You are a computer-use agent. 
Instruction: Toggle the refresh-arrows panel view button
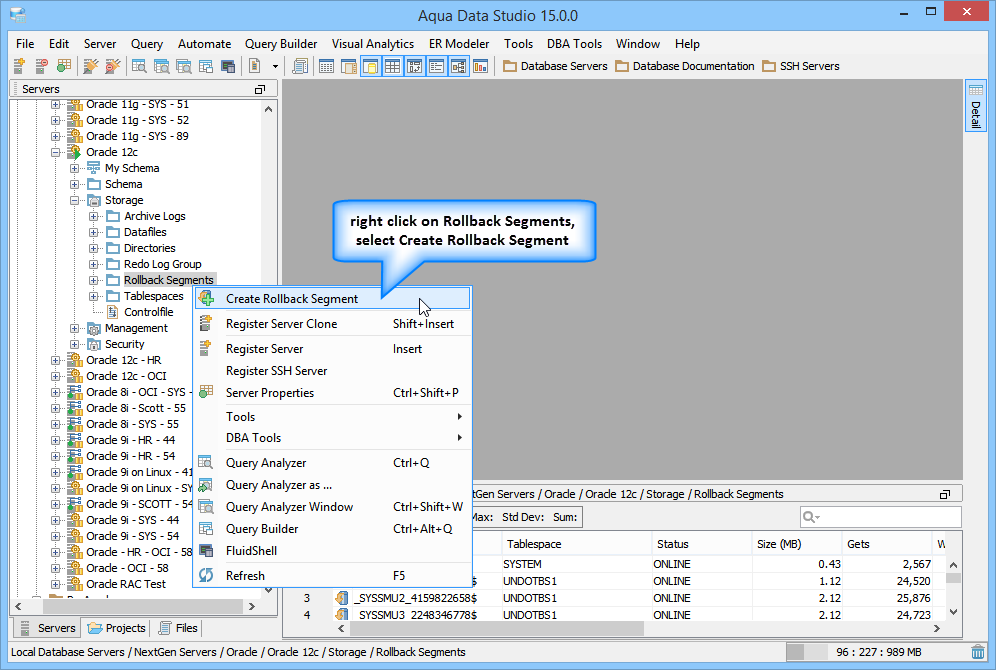click(415, 65)
